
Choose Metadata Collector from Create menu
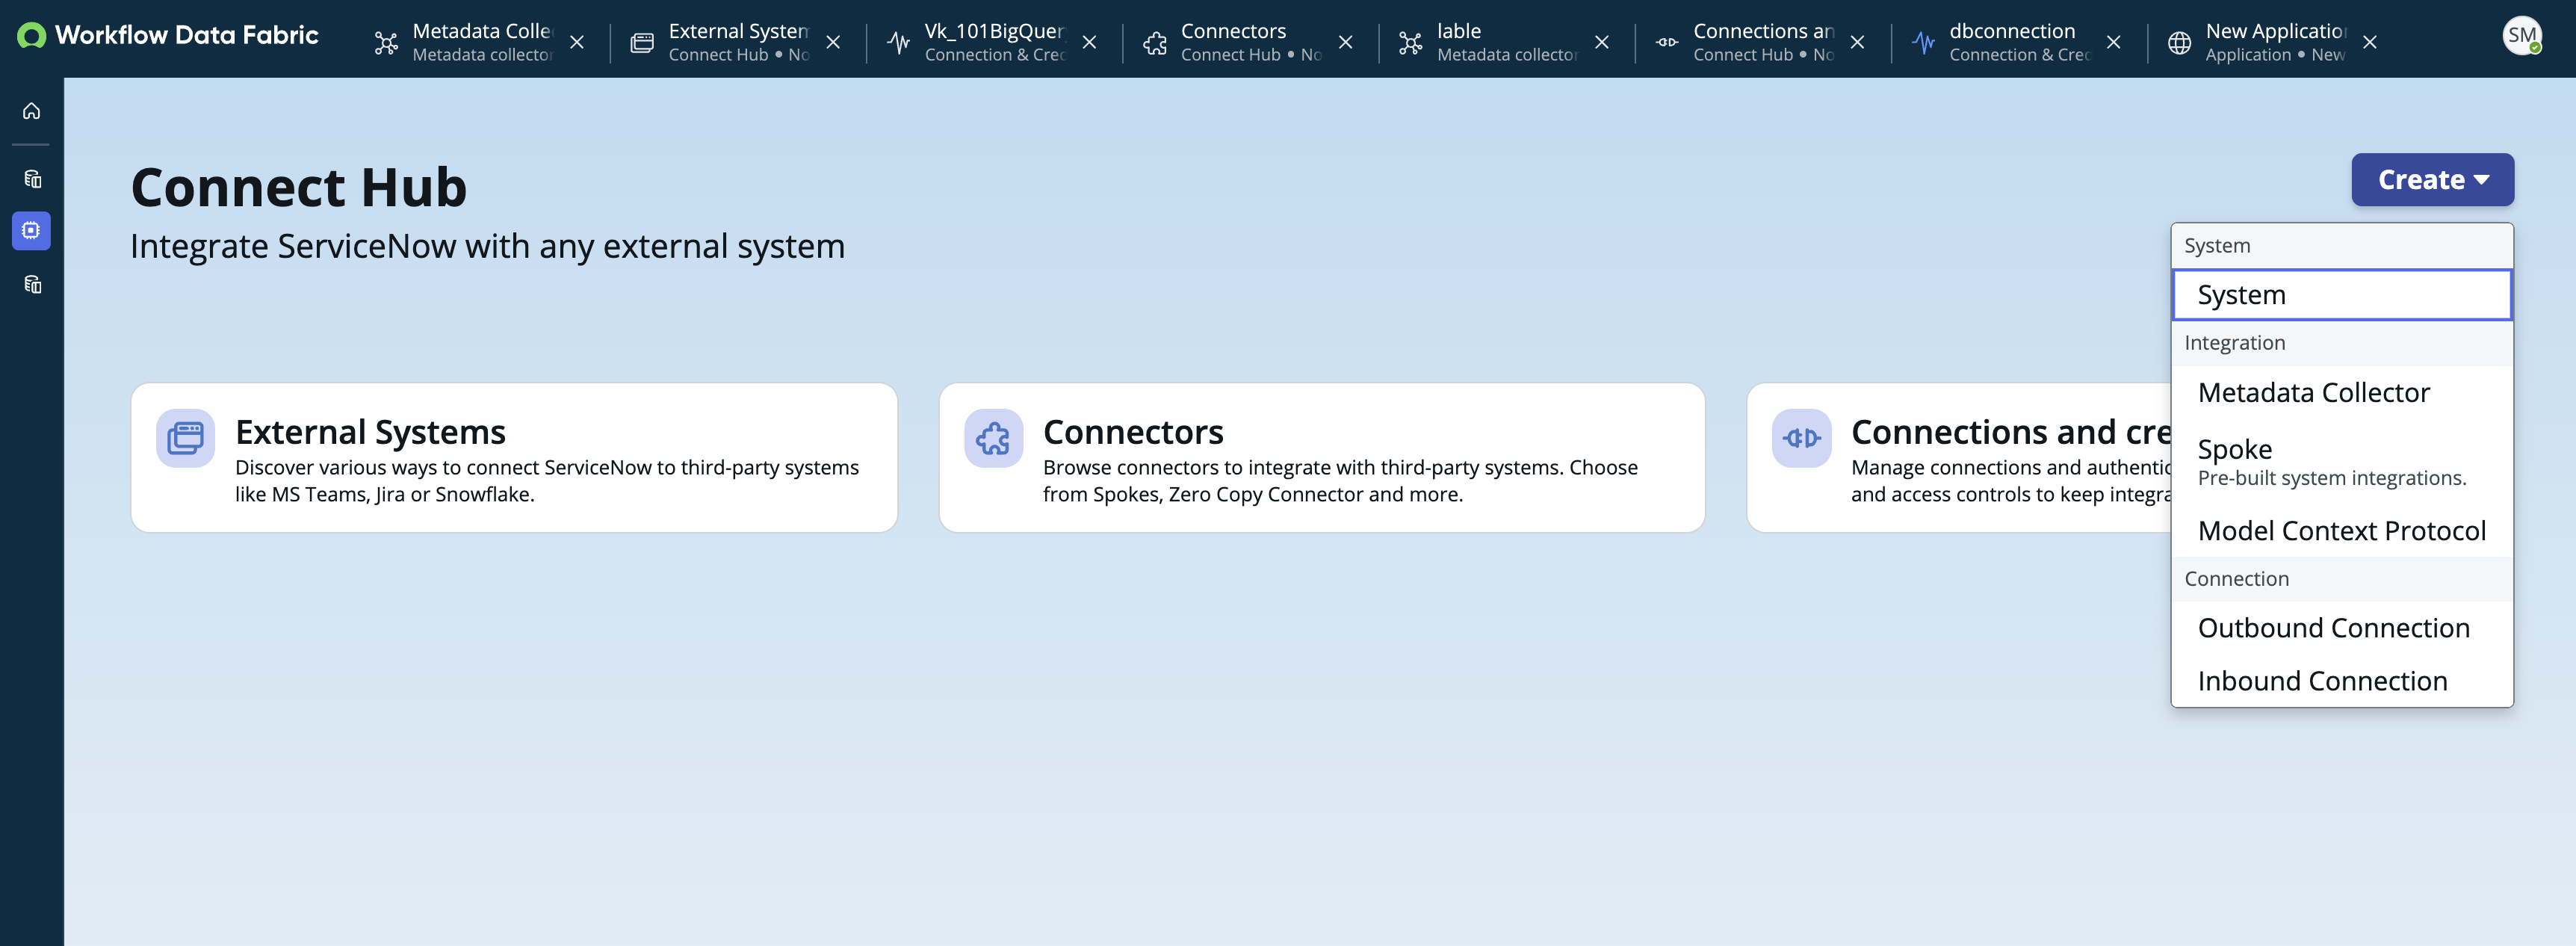click(x=2342, y=393)
